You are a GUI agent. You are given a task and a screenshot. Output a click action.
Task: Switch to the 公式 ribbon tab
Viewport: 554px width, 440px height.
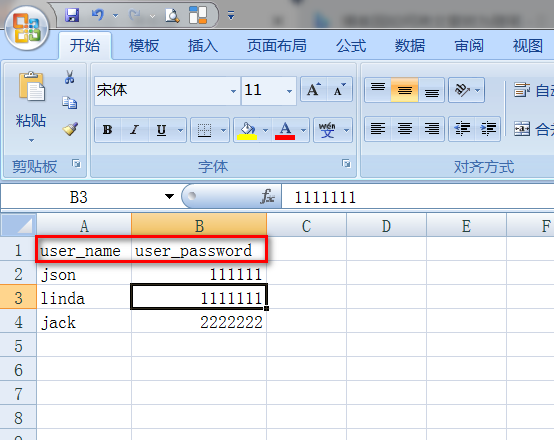click(x=351, y=46)
